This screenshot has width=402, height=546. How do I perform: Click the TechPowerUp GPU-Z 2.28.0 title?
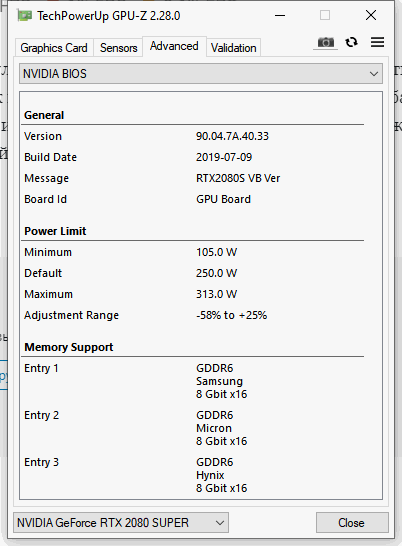point(109,16)
